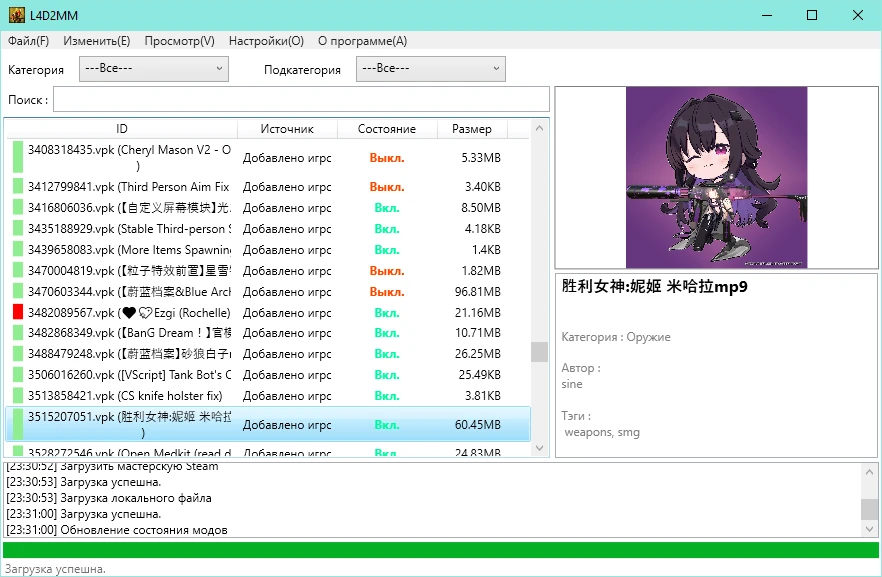
Task: Click log scroll up arrow
Action: 869,472
